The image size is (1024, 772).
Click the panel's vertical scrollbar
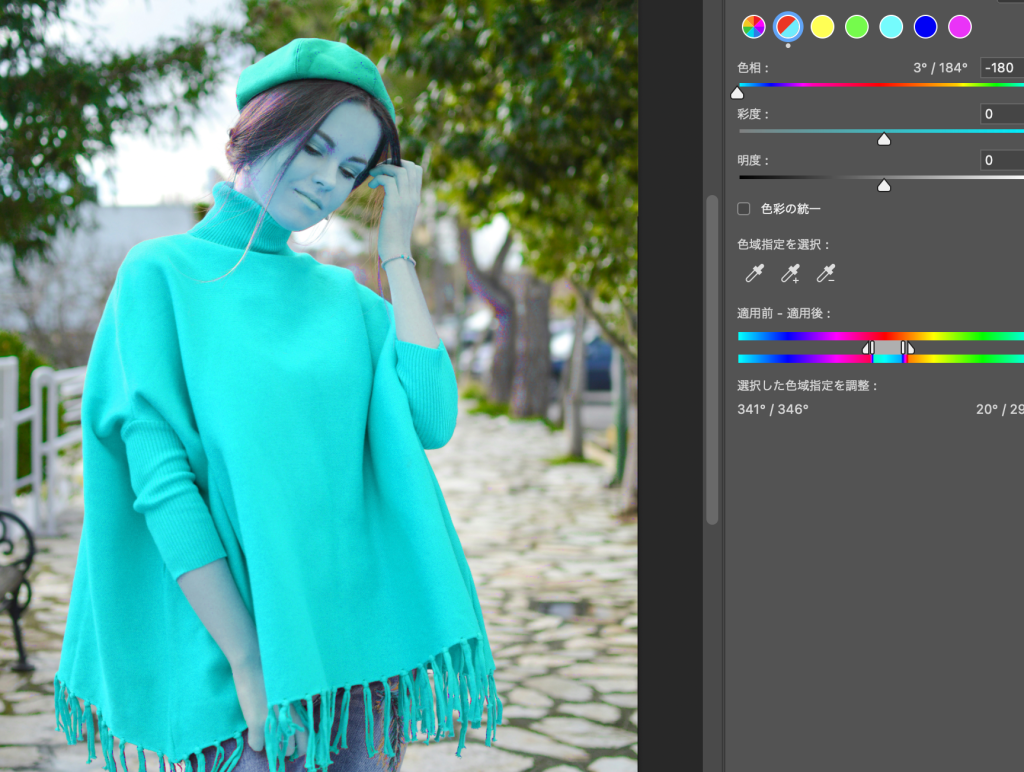click(712, 360)
